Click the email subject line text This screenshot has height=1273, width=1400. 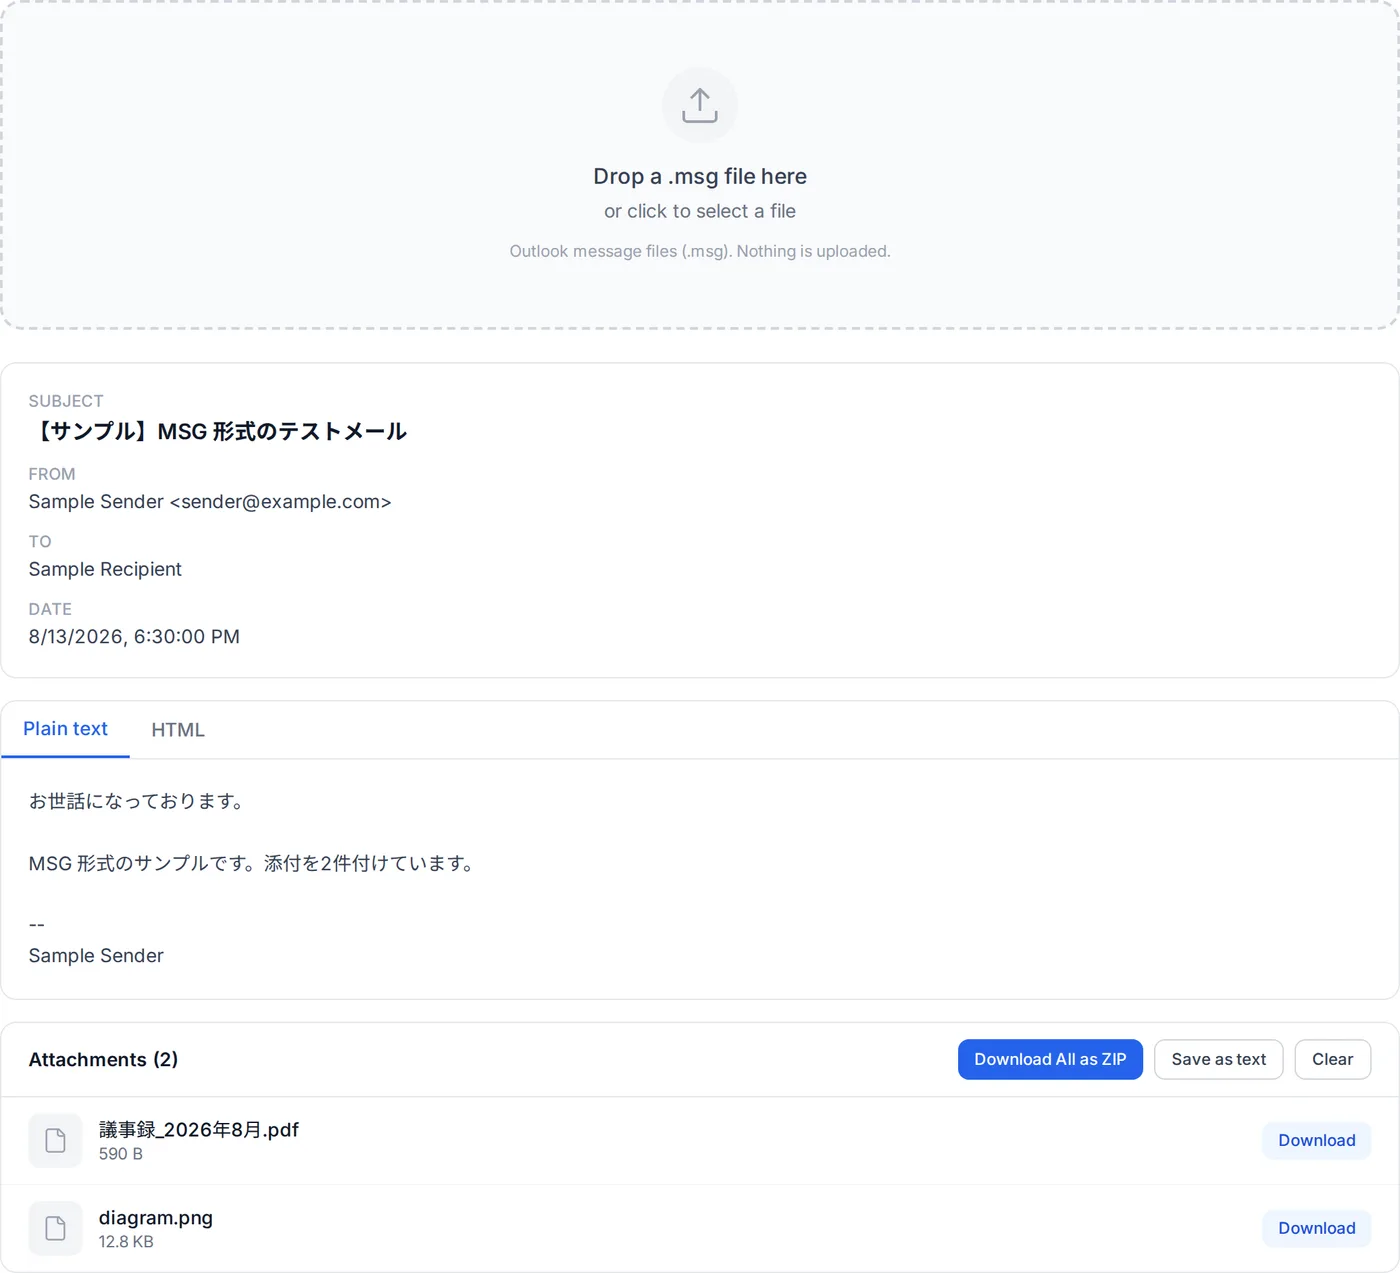218,431
